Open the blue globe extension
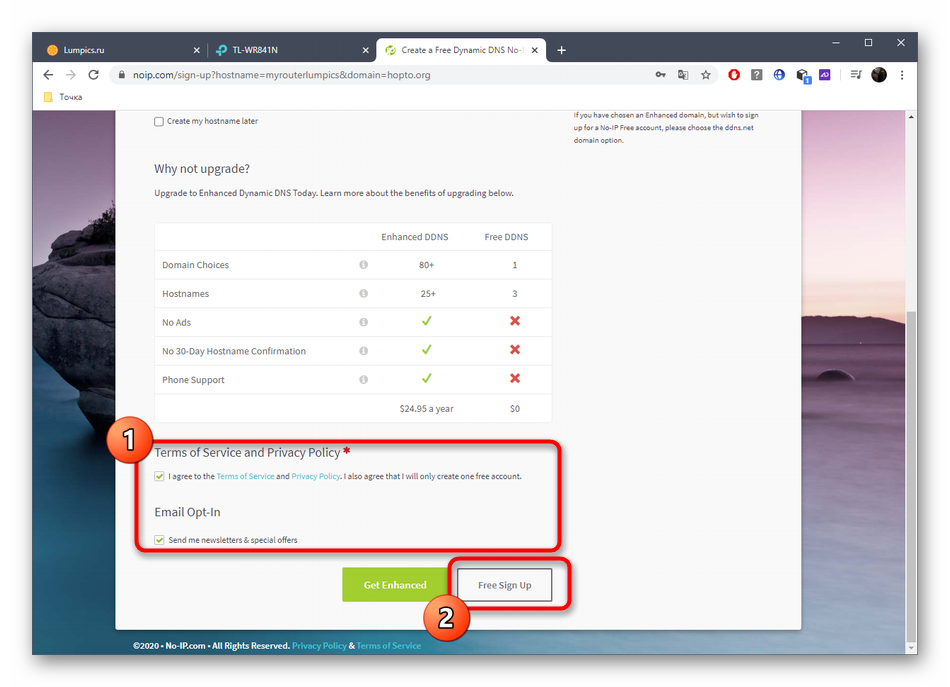This screenshot has width=950, height=687. click(x=779, y=75)
